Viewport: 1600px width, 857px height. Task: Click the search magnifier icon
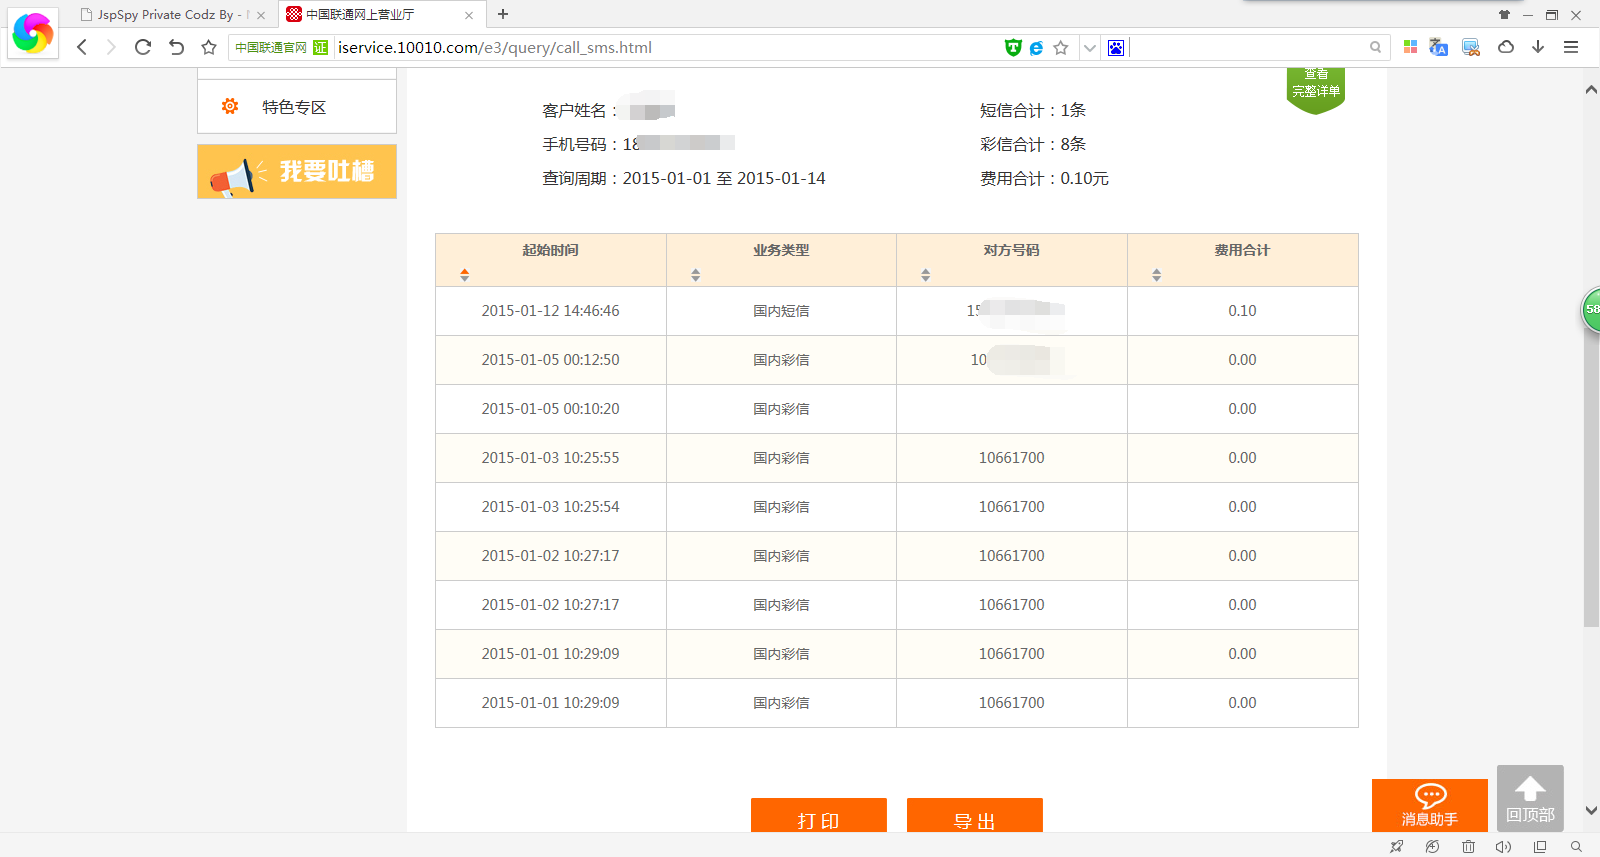tap(1375, 47)
